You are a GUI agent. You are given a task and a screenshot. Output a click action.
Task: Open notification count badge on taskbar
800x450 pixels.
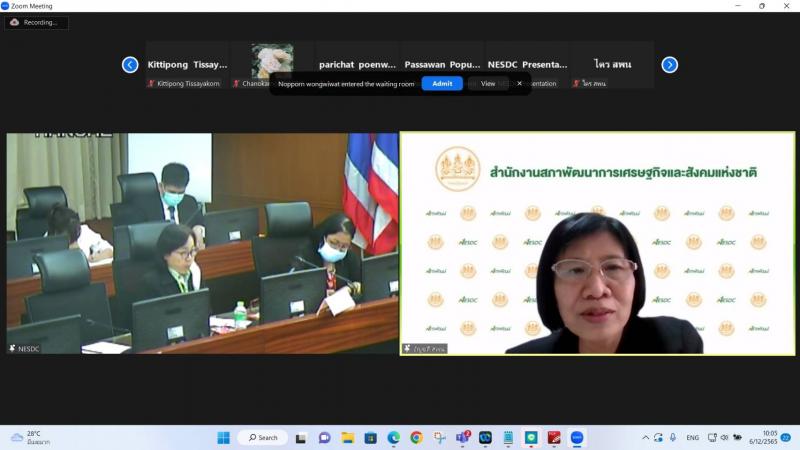(786, 437)
